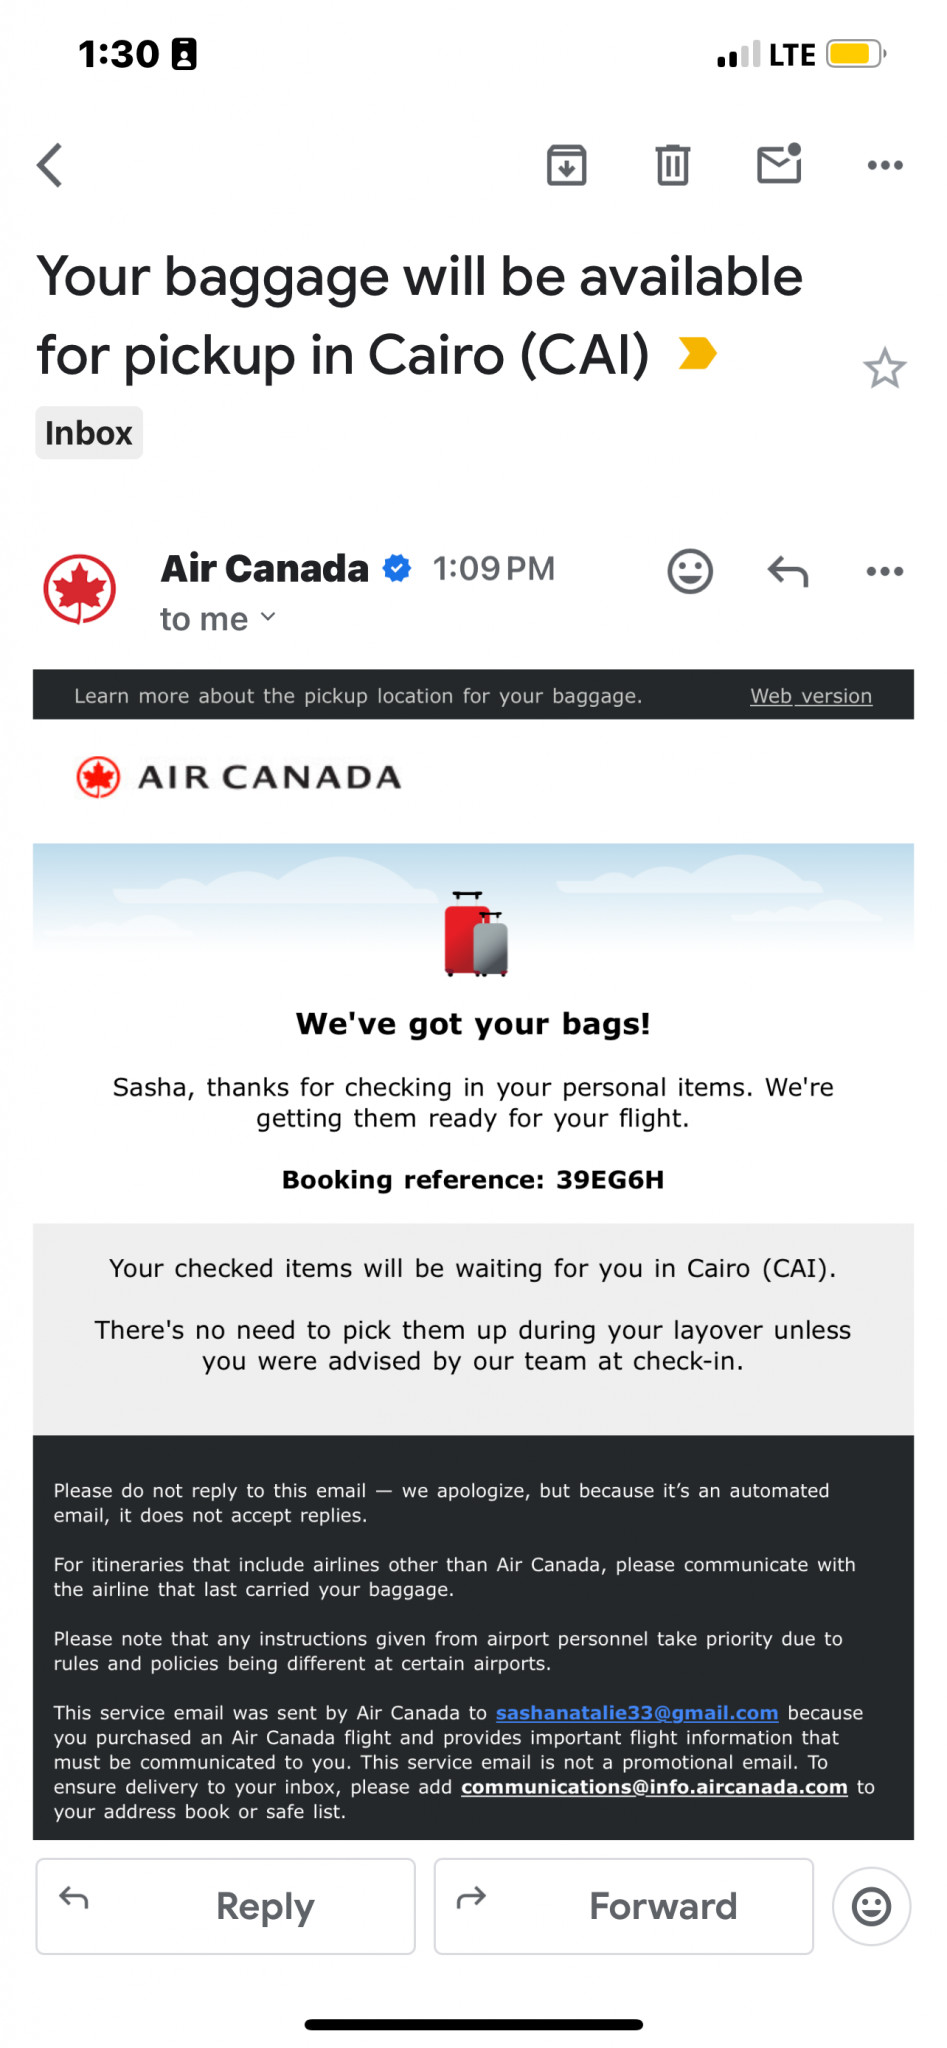
Task: Mark email as unread
Action: tap(779, 165)
